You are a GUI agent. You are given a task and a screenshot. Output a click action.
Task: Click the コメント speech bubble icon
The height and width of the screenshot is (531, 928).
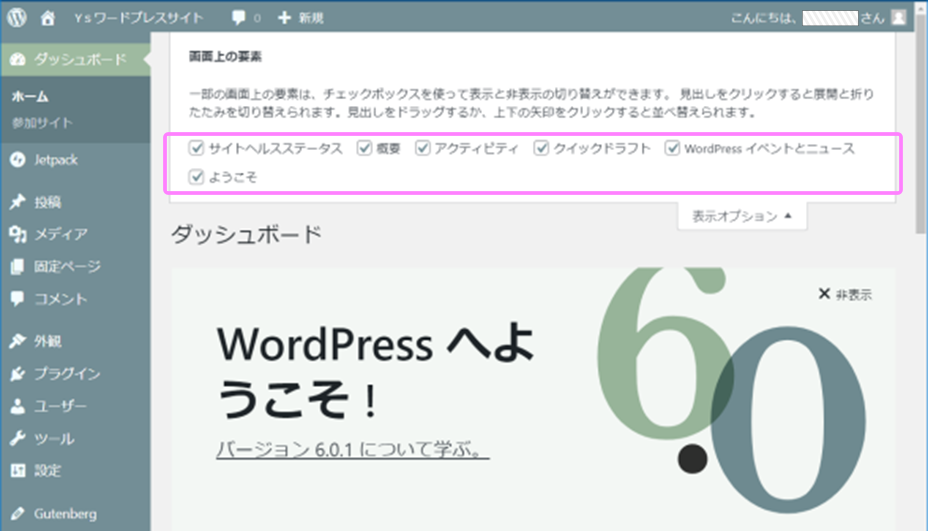[x=18, y=298]
